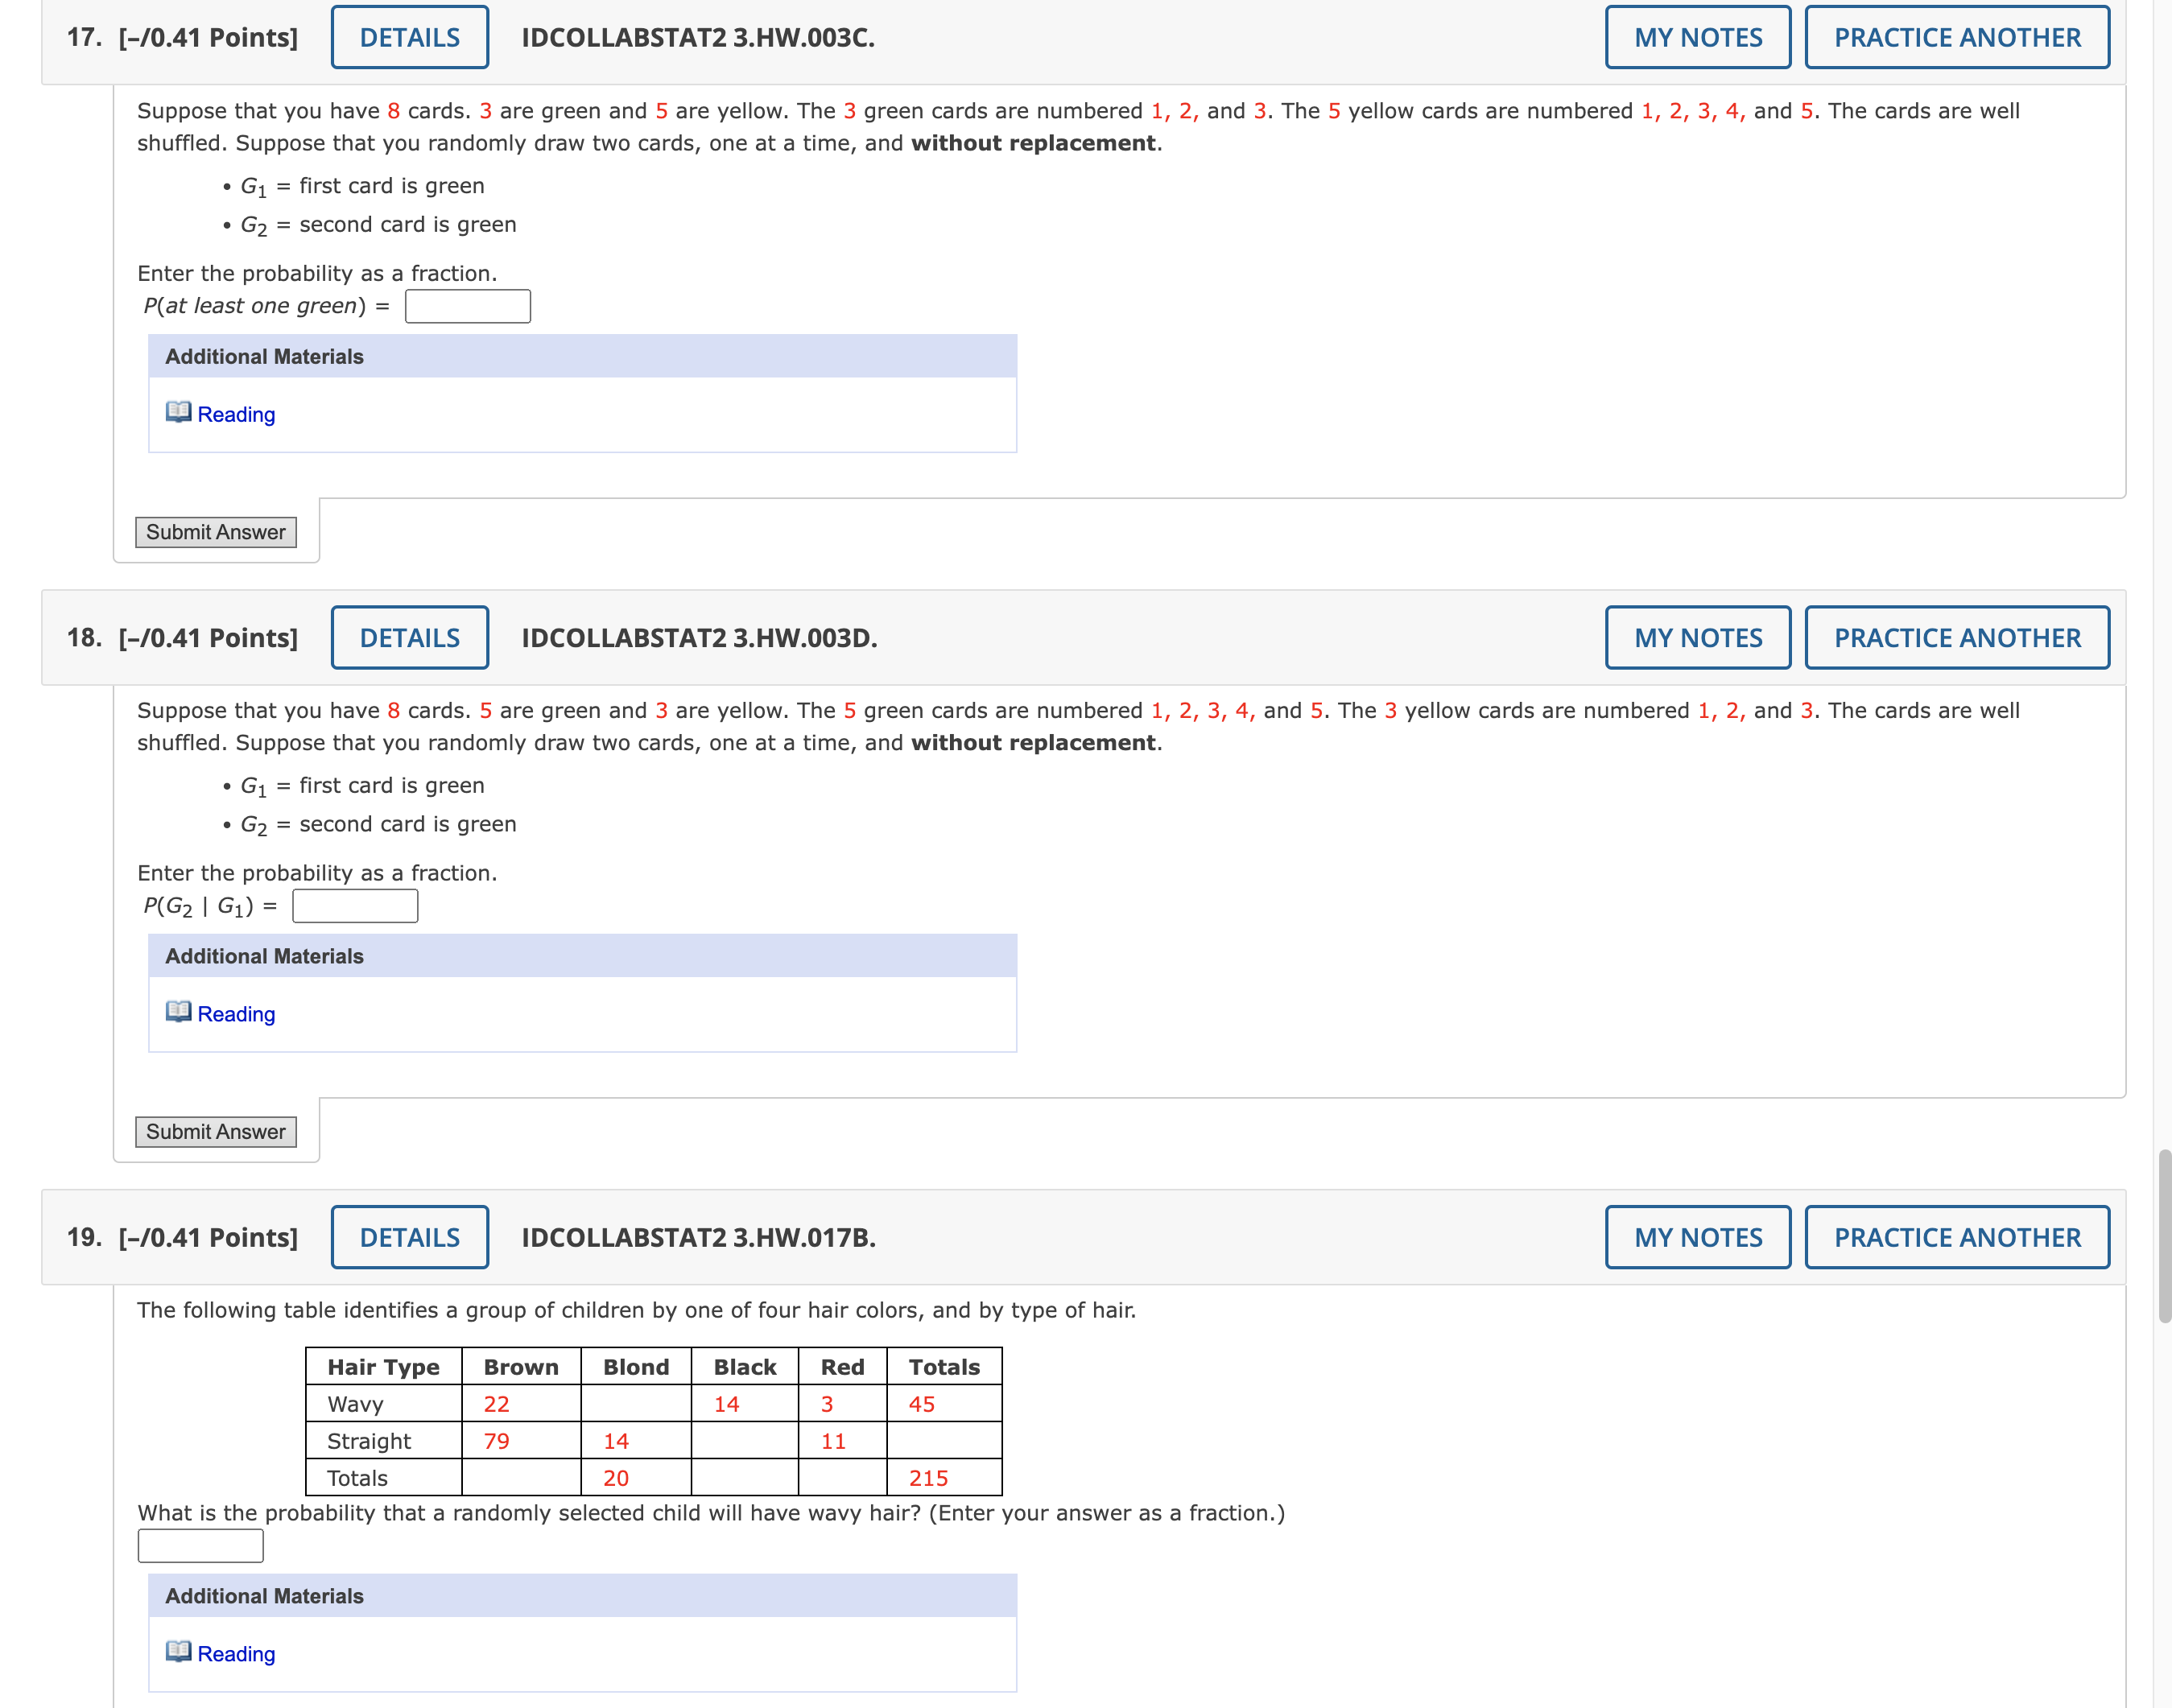The image size is (2172, 1708).
Task: Submit Answer for question 17
Action: click(x=216, y=532)
